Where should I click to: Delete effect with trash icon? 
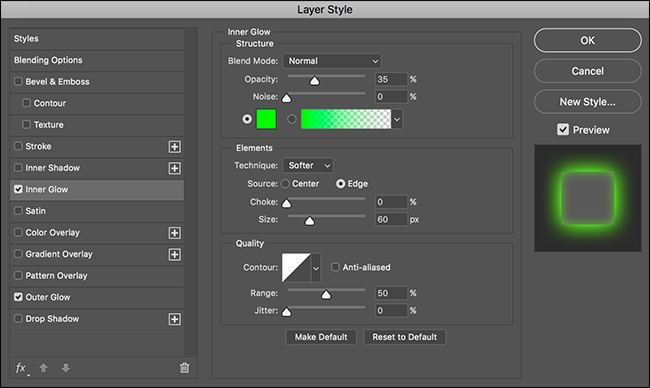tap(184, 368)
